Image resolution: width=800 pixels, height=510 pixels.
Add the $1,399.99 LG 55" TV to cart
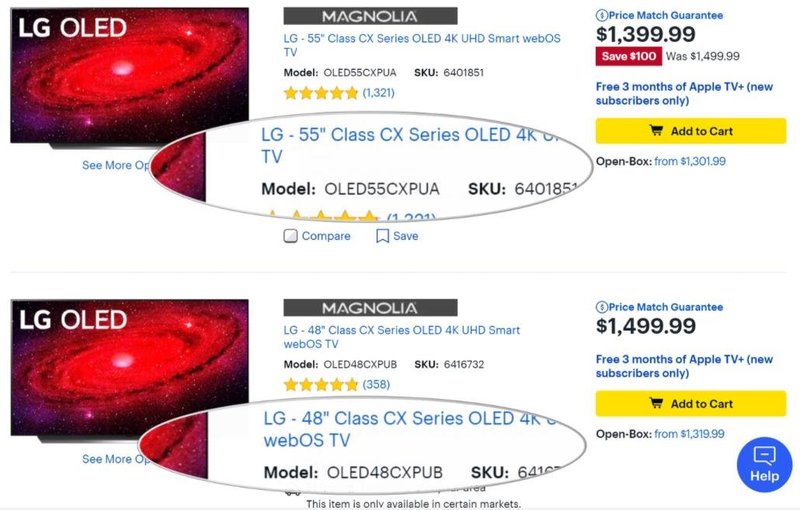(690, 131)
